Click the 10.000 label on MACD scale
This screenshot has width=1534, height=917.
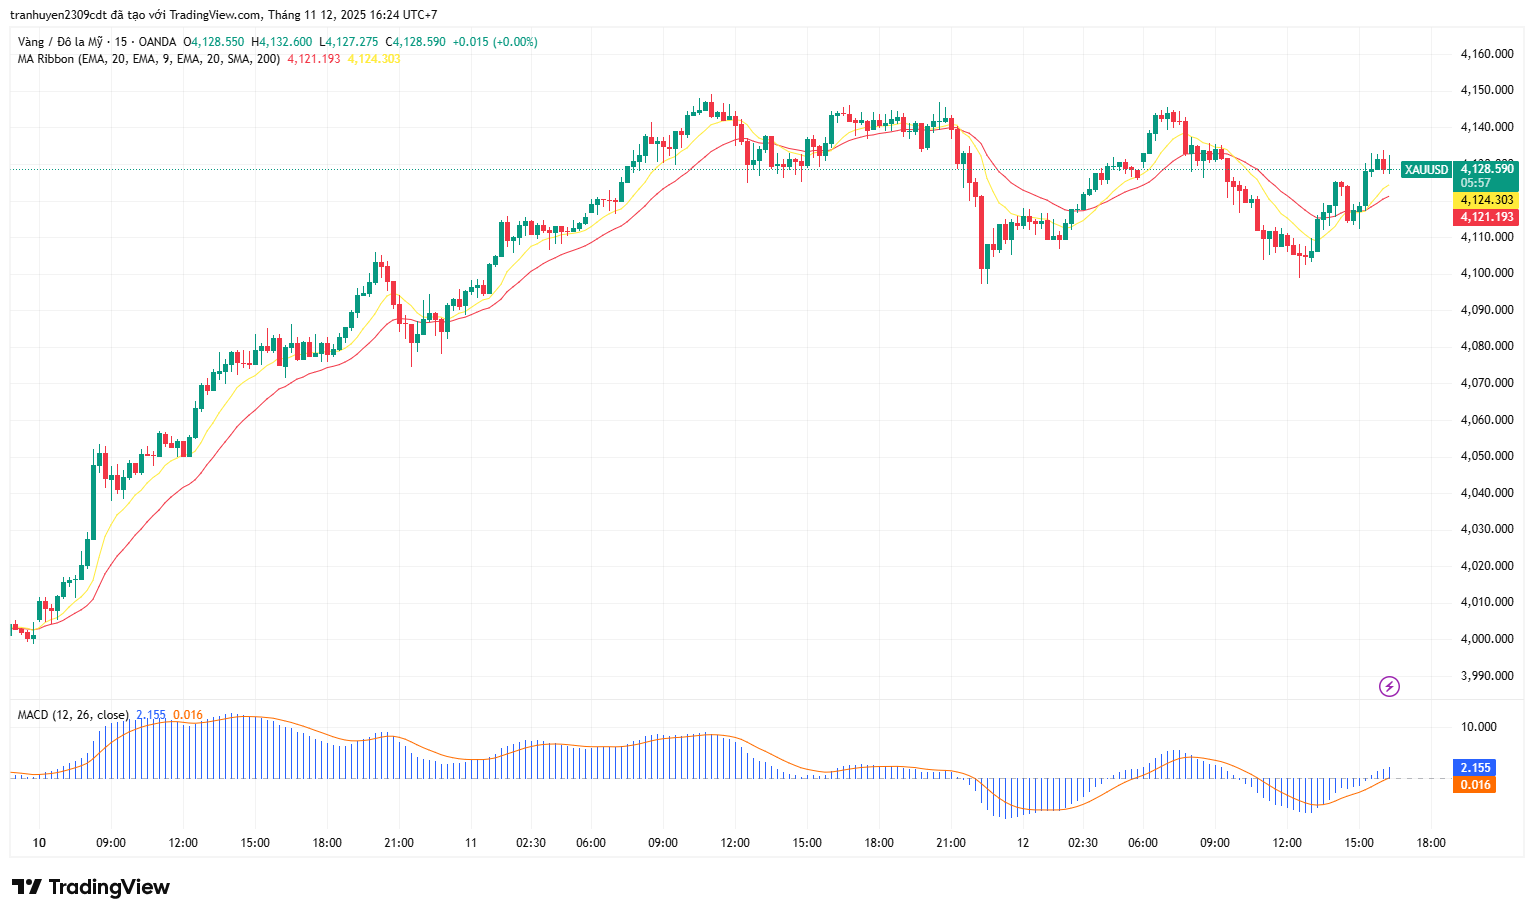pos(1478,727)
